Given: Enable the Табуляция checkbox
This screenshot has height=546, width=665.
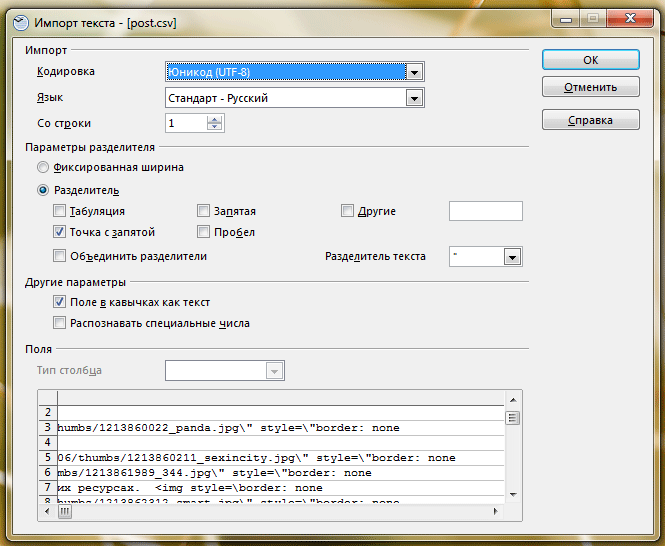Looking at the screenshot, I should click(x=60, y=211).
